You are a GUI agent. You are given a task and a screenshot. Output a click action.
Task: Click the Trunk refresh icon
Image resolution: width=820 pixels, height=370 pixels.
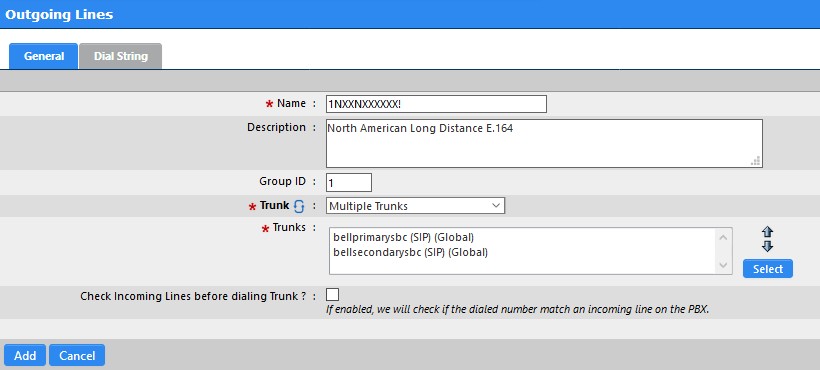[x=299, y=206]
